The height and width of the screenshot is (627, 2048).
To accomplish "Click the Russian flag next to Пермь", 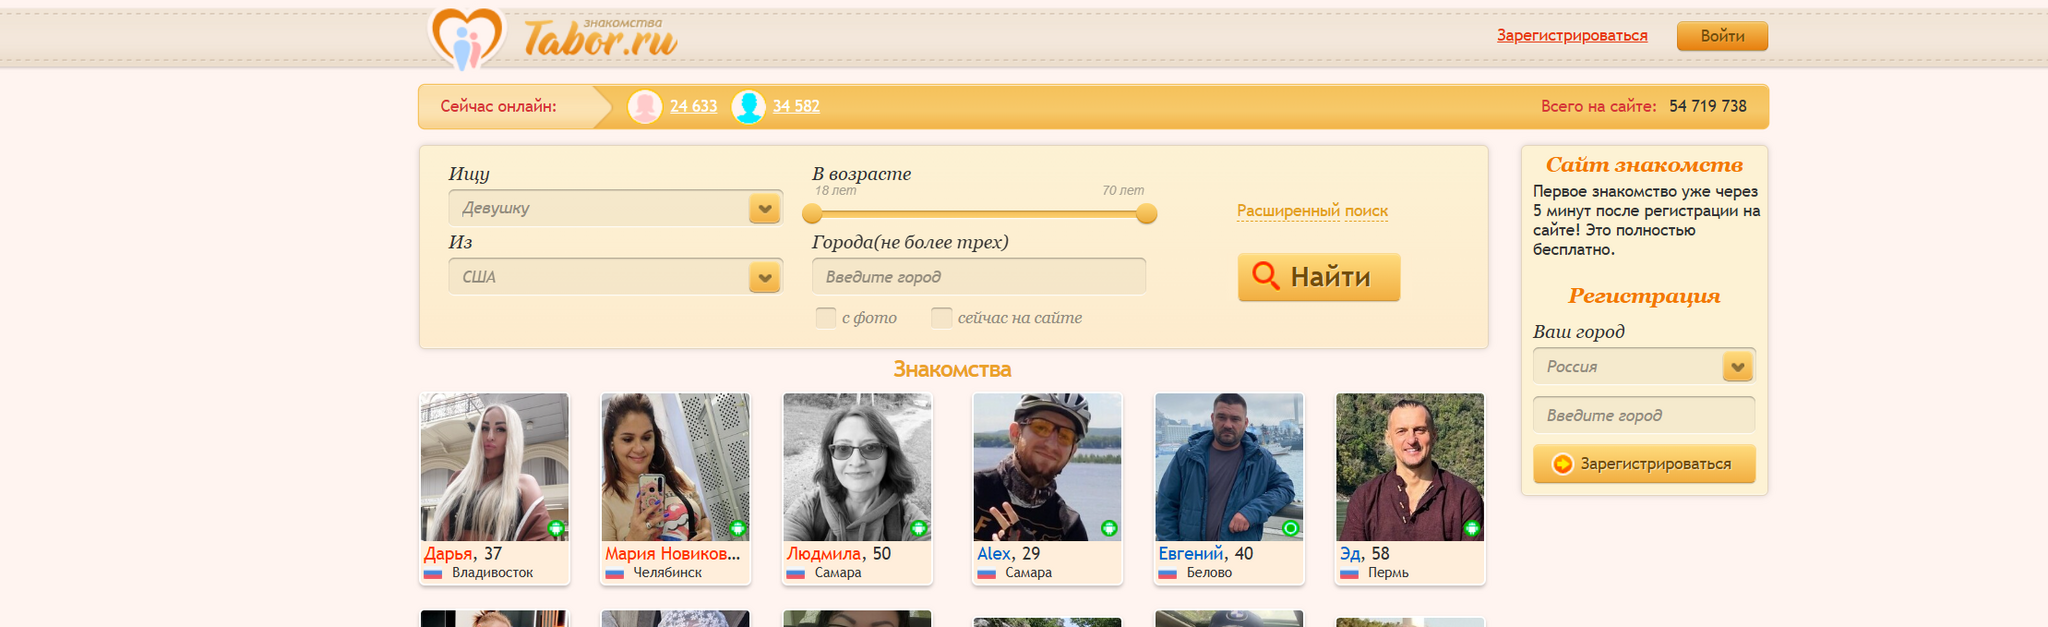I will point(1349,574).
